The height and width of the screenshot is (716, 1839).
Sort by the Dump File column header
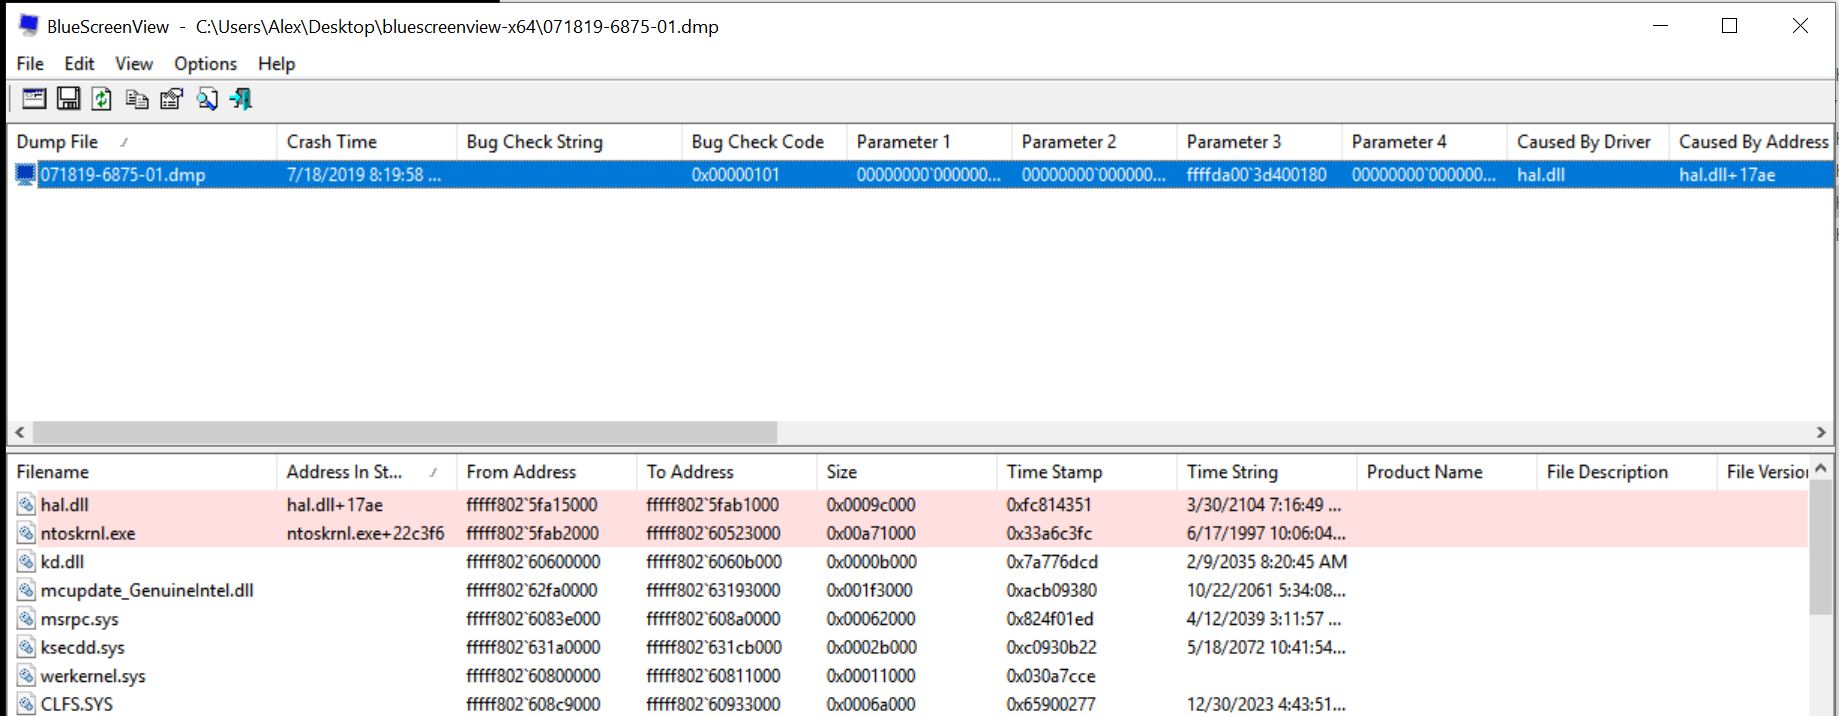141,142
